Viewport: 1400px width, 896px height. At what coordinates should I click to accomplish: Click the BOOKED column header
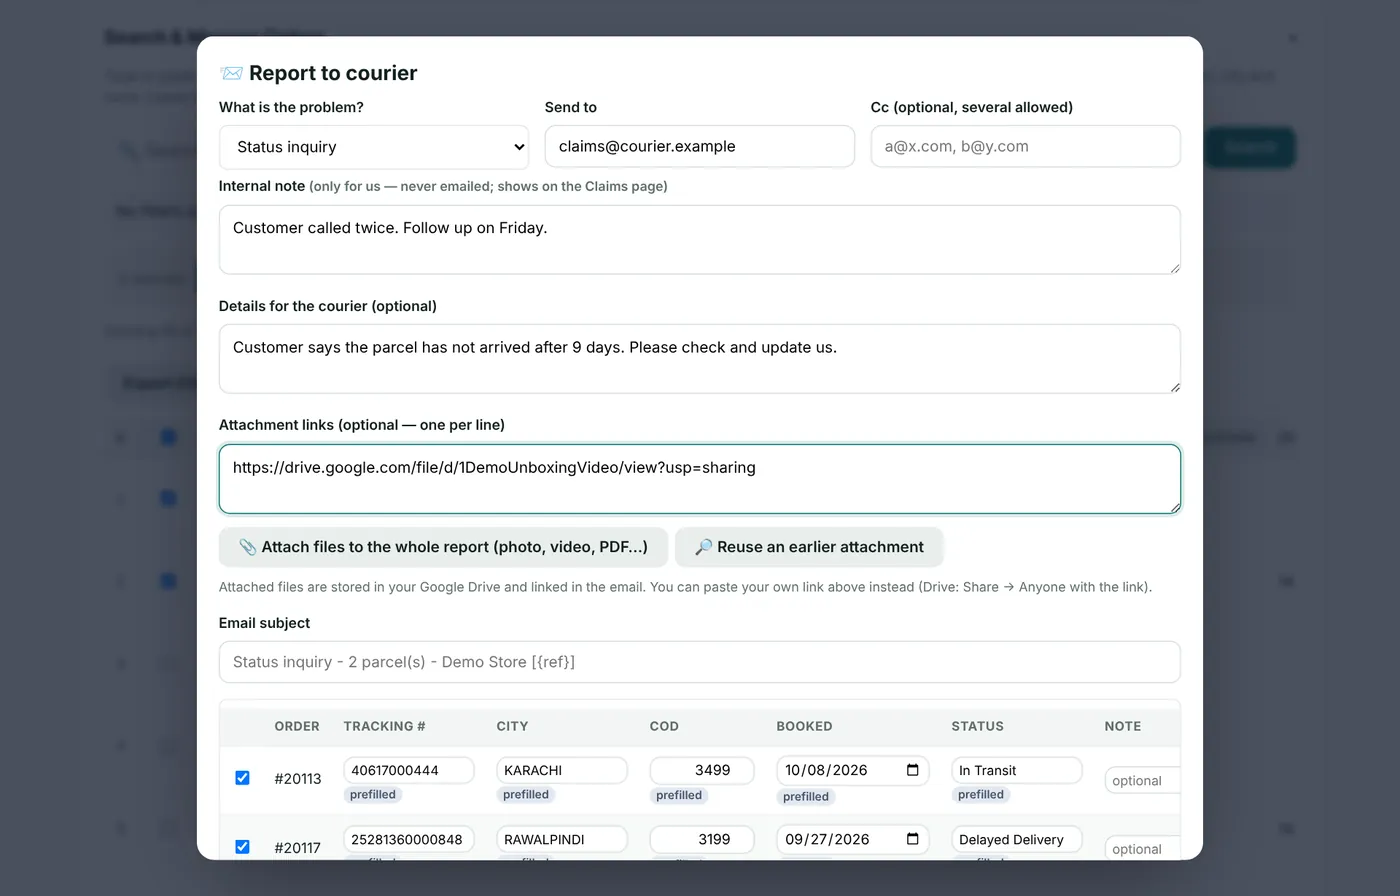pyautogui.click(x=804, y=726)
